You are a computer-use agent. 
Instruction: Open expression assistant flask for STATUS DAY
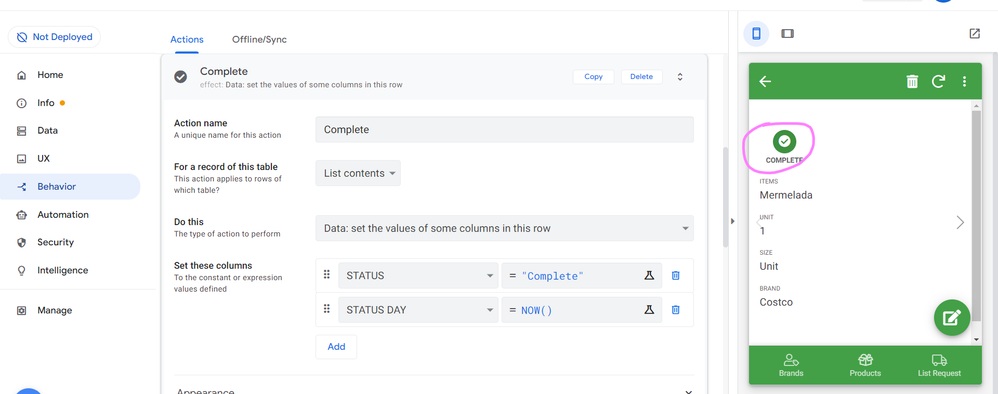pyautogui.click(x=649, y=310)
